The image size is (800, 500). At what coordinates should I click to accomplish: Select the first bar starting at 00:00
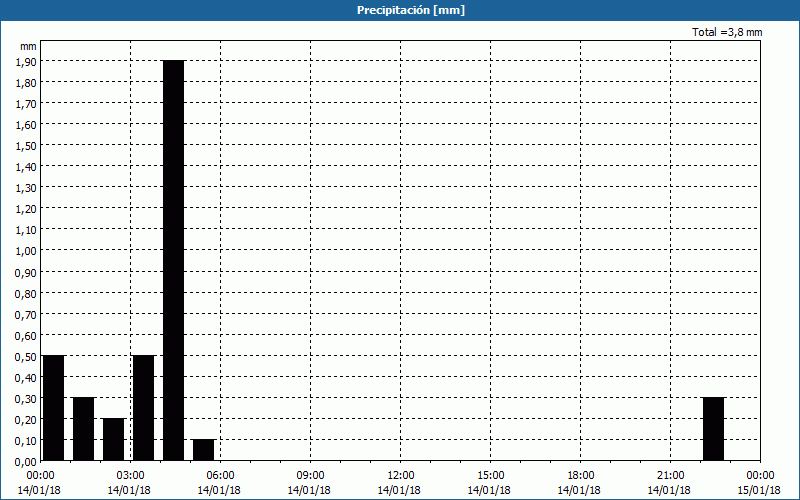[54, 408]
